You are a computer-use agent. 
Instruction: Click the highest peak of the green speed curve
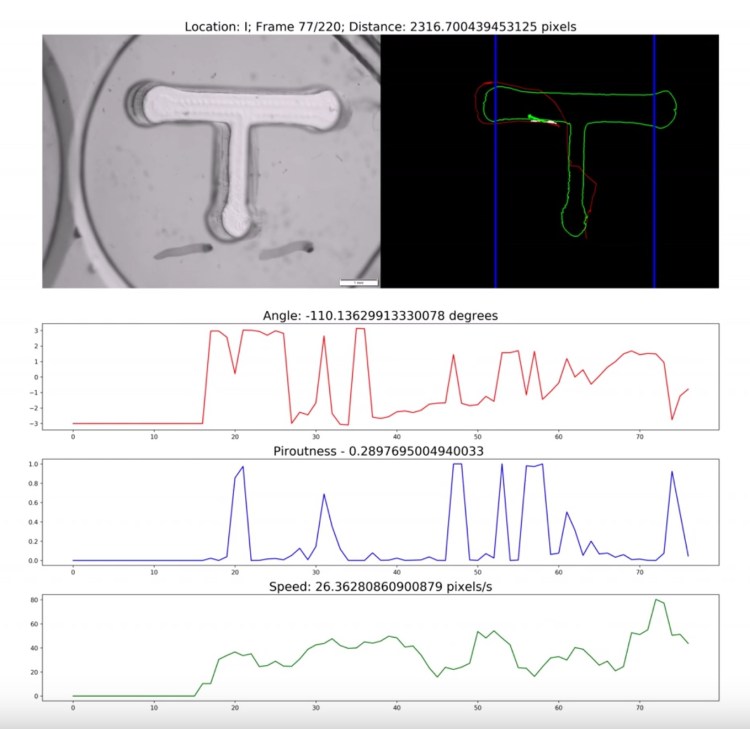[x=656, y=600]
